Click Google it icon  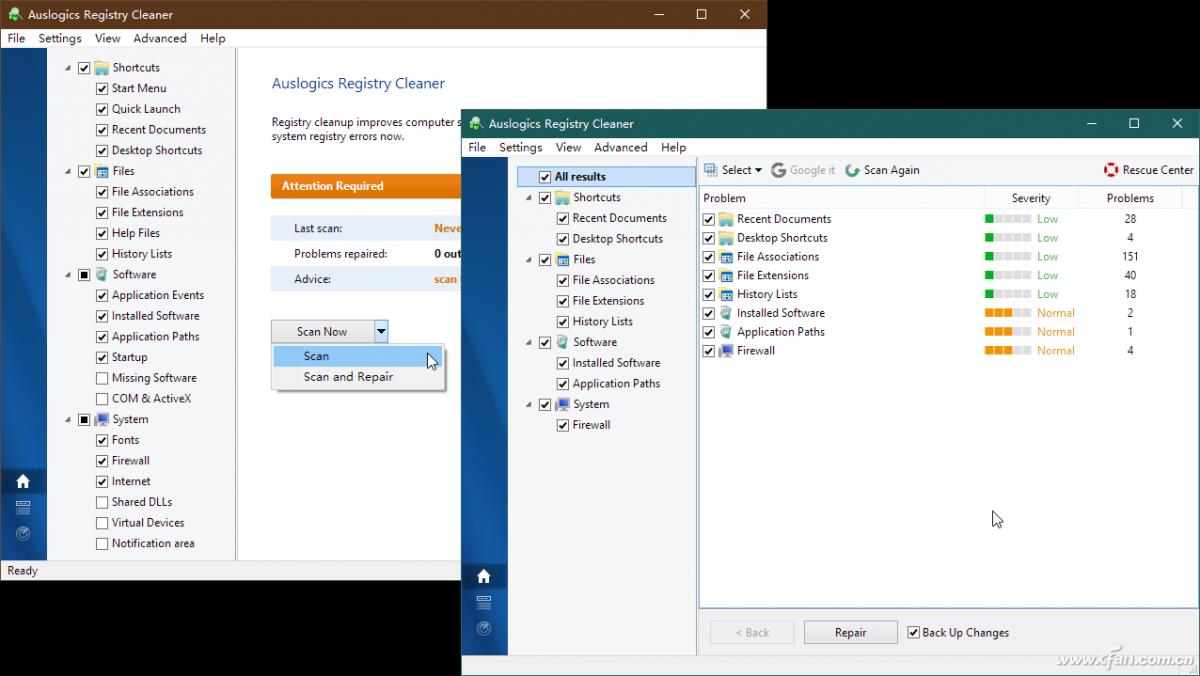(778, 170)
